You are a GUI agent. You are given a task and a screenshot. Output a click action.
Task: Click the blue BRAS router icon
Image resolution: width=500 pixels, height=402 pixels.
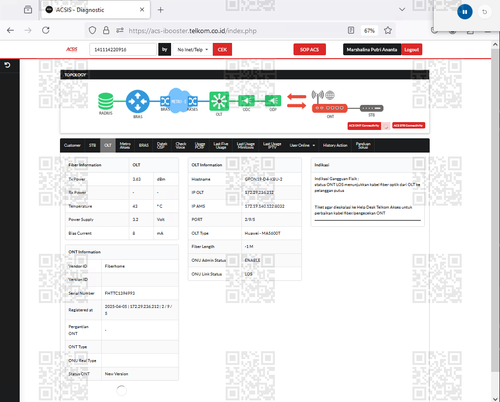click(x=137, y=101)
